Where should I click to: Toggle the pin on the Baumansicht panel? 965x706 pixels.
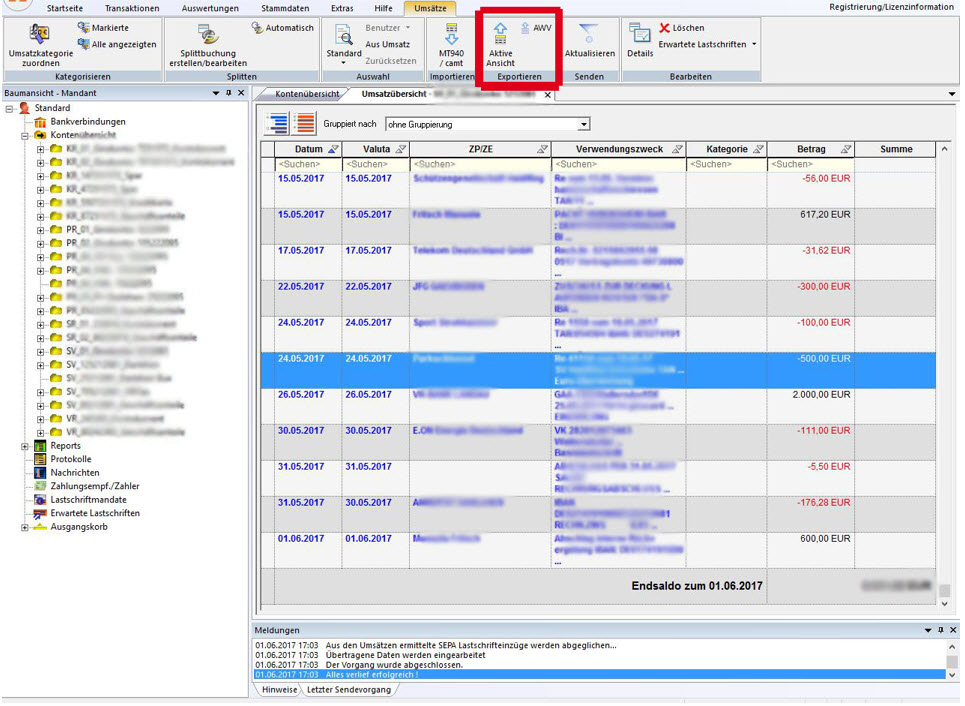coord(229,93)
